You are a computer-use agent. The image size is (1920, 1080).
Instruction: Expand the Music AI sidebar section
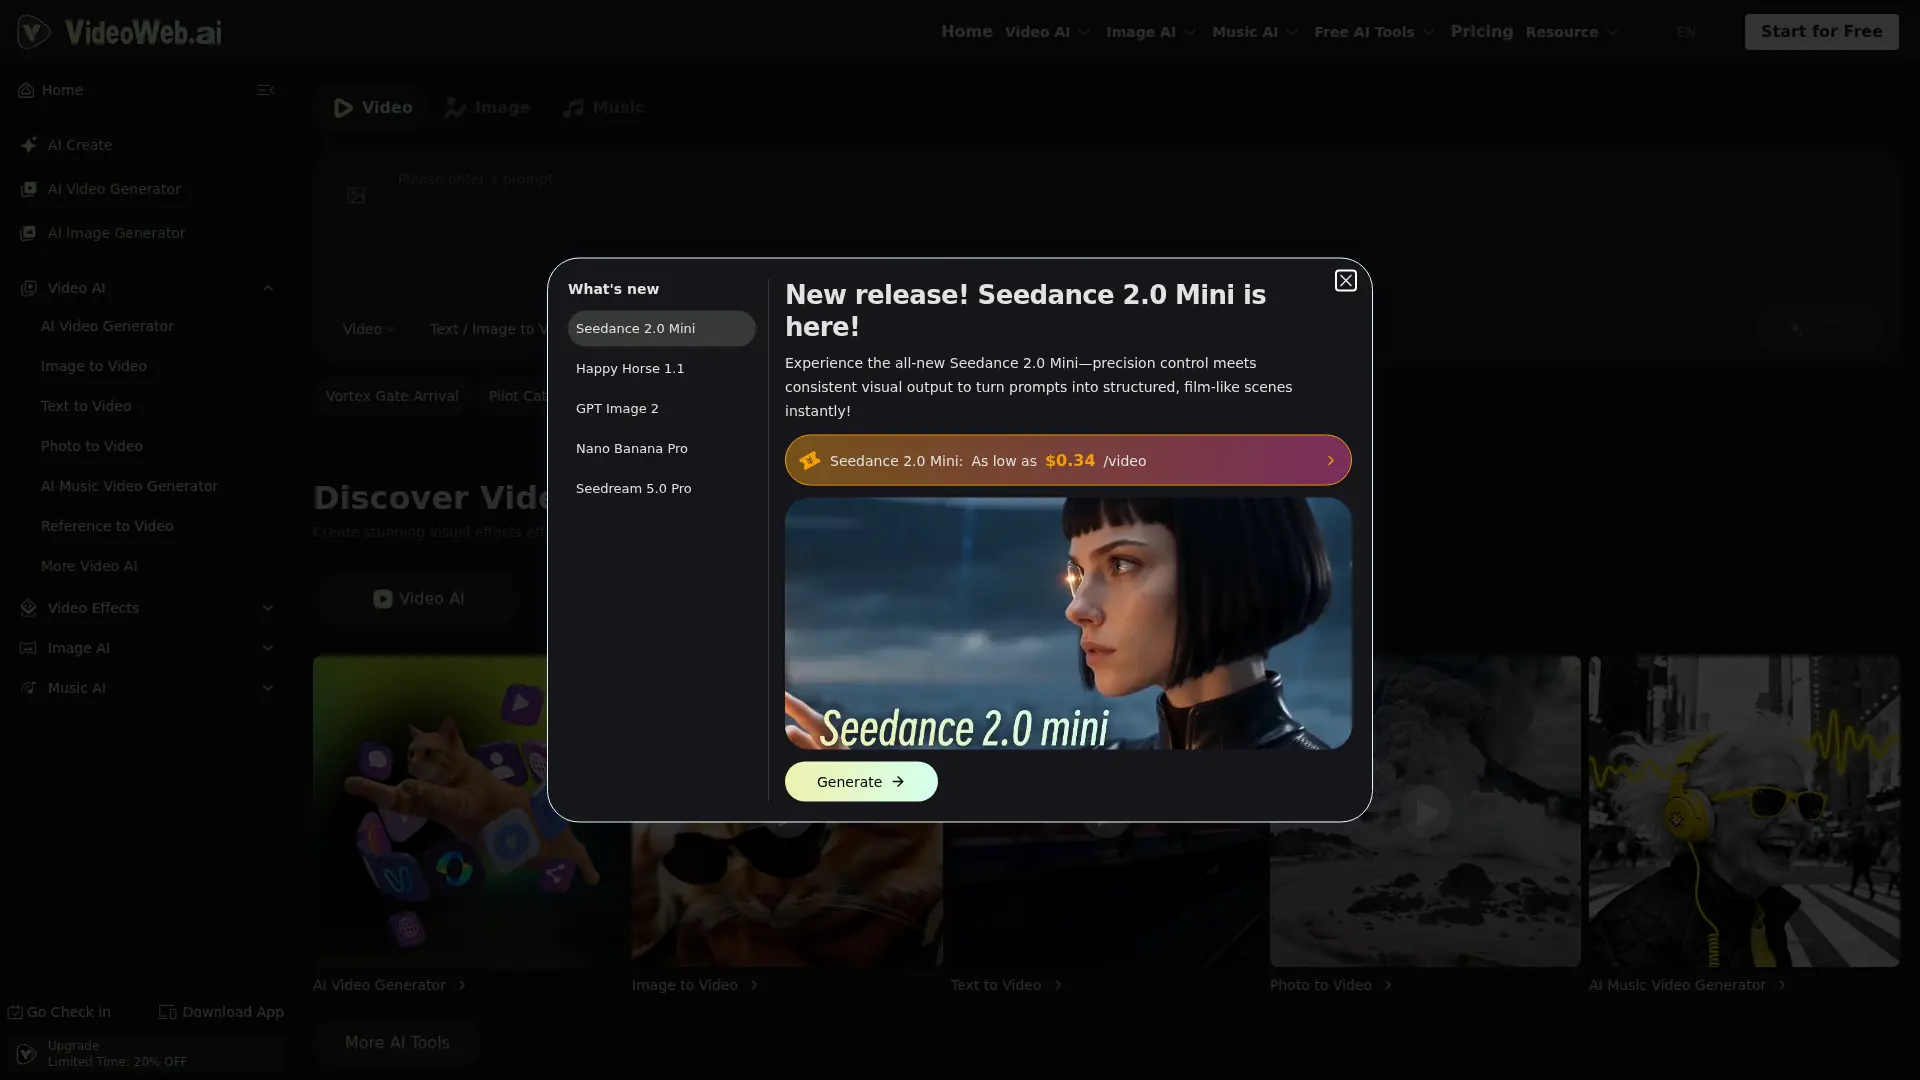[267, 688]
